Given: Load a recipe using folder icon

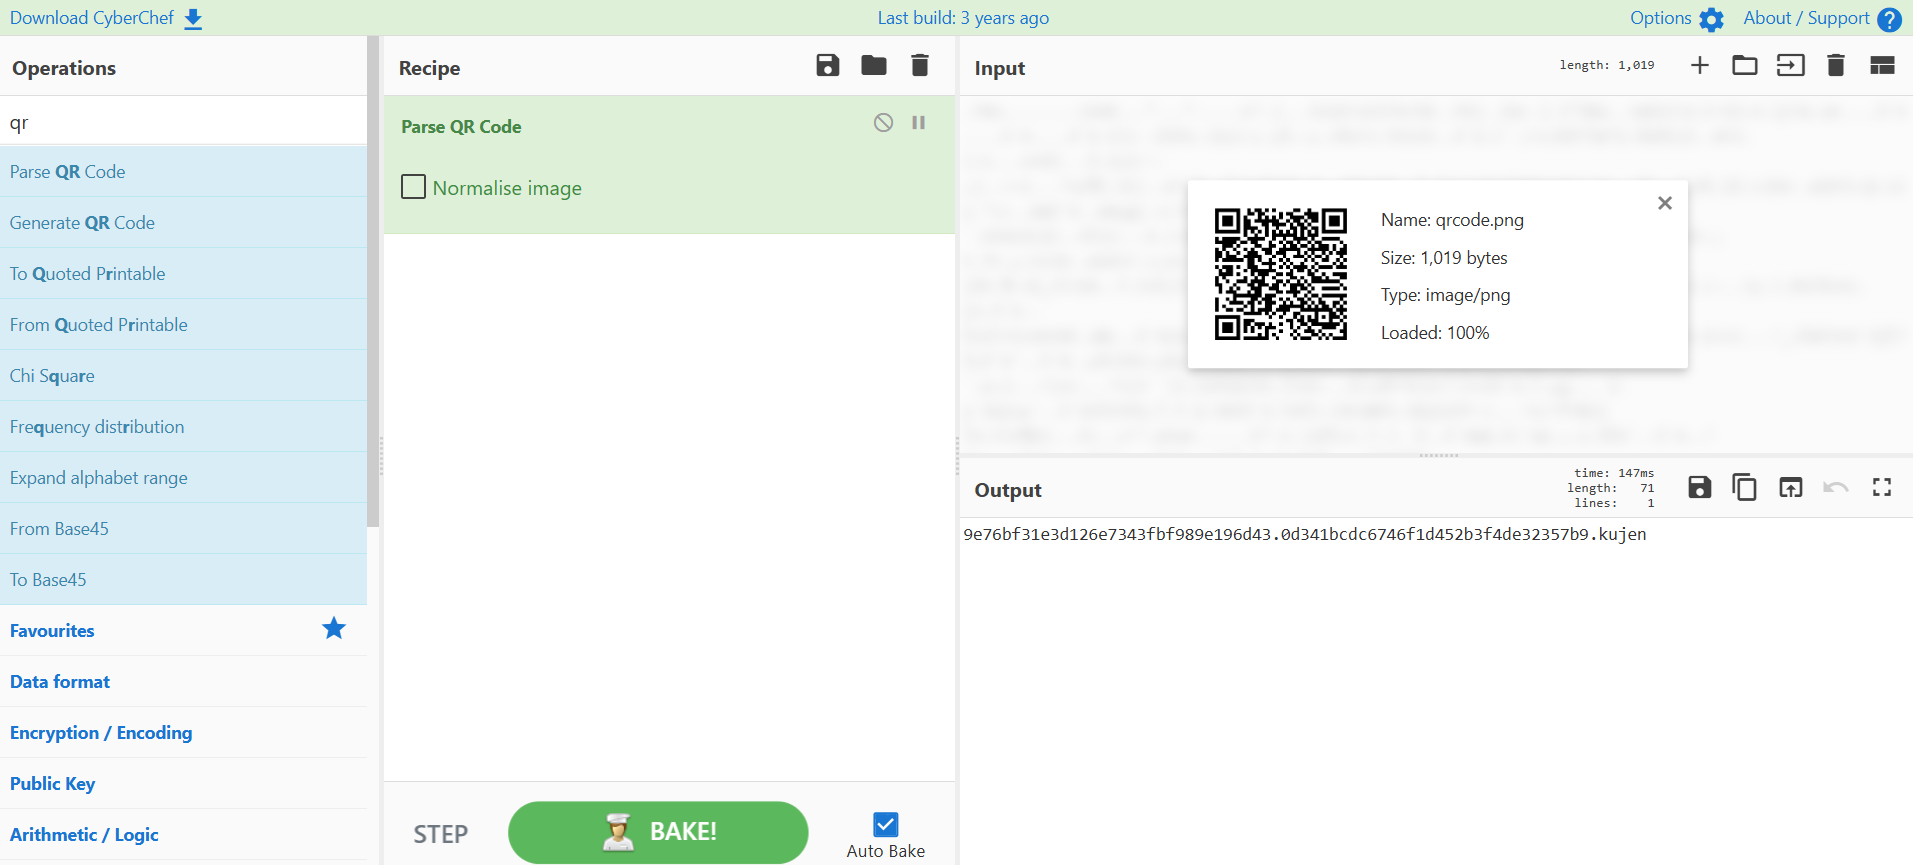Looking at the screenshot, I should pyautogui.click(x=874, y=66).
